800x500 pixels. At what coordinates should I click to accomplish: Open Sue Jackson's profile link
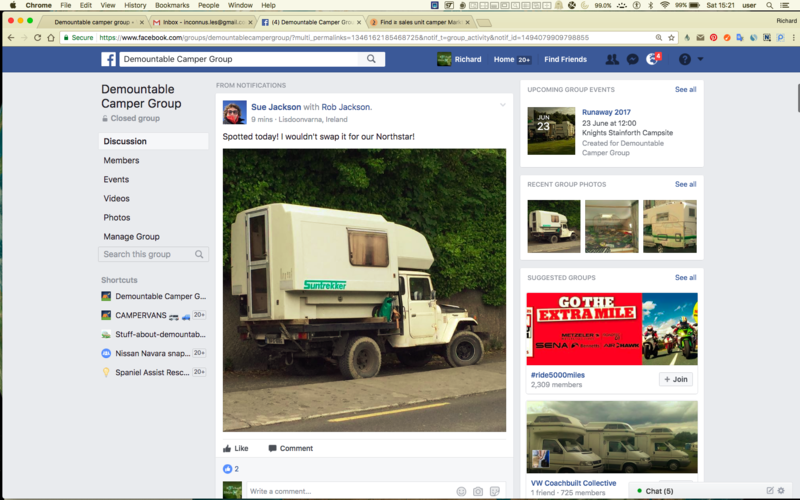click(276, 107)
